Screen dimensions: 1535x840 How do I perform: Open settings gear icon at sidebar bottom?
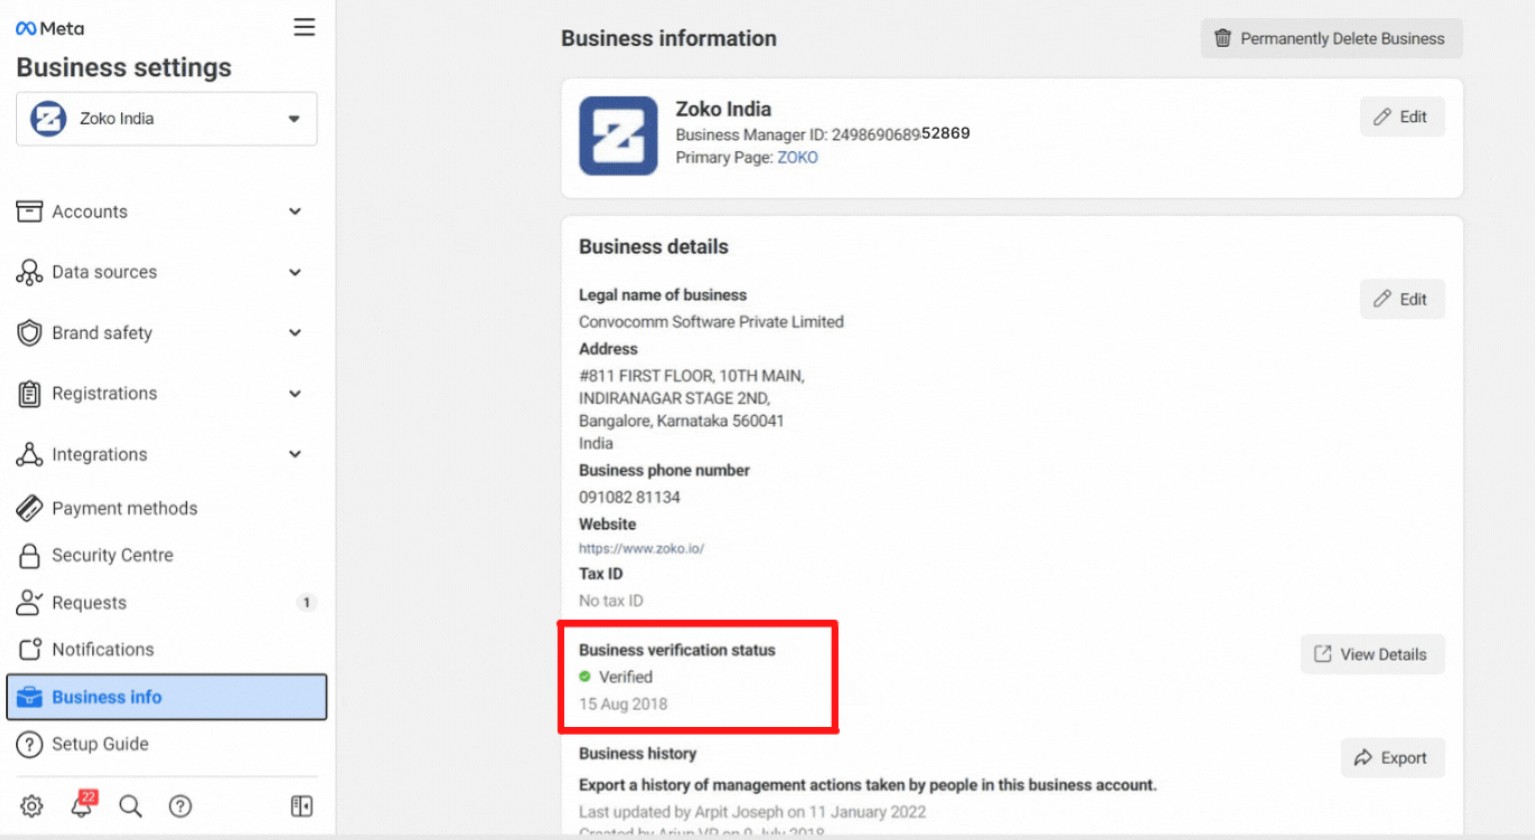tap(32, 806)
